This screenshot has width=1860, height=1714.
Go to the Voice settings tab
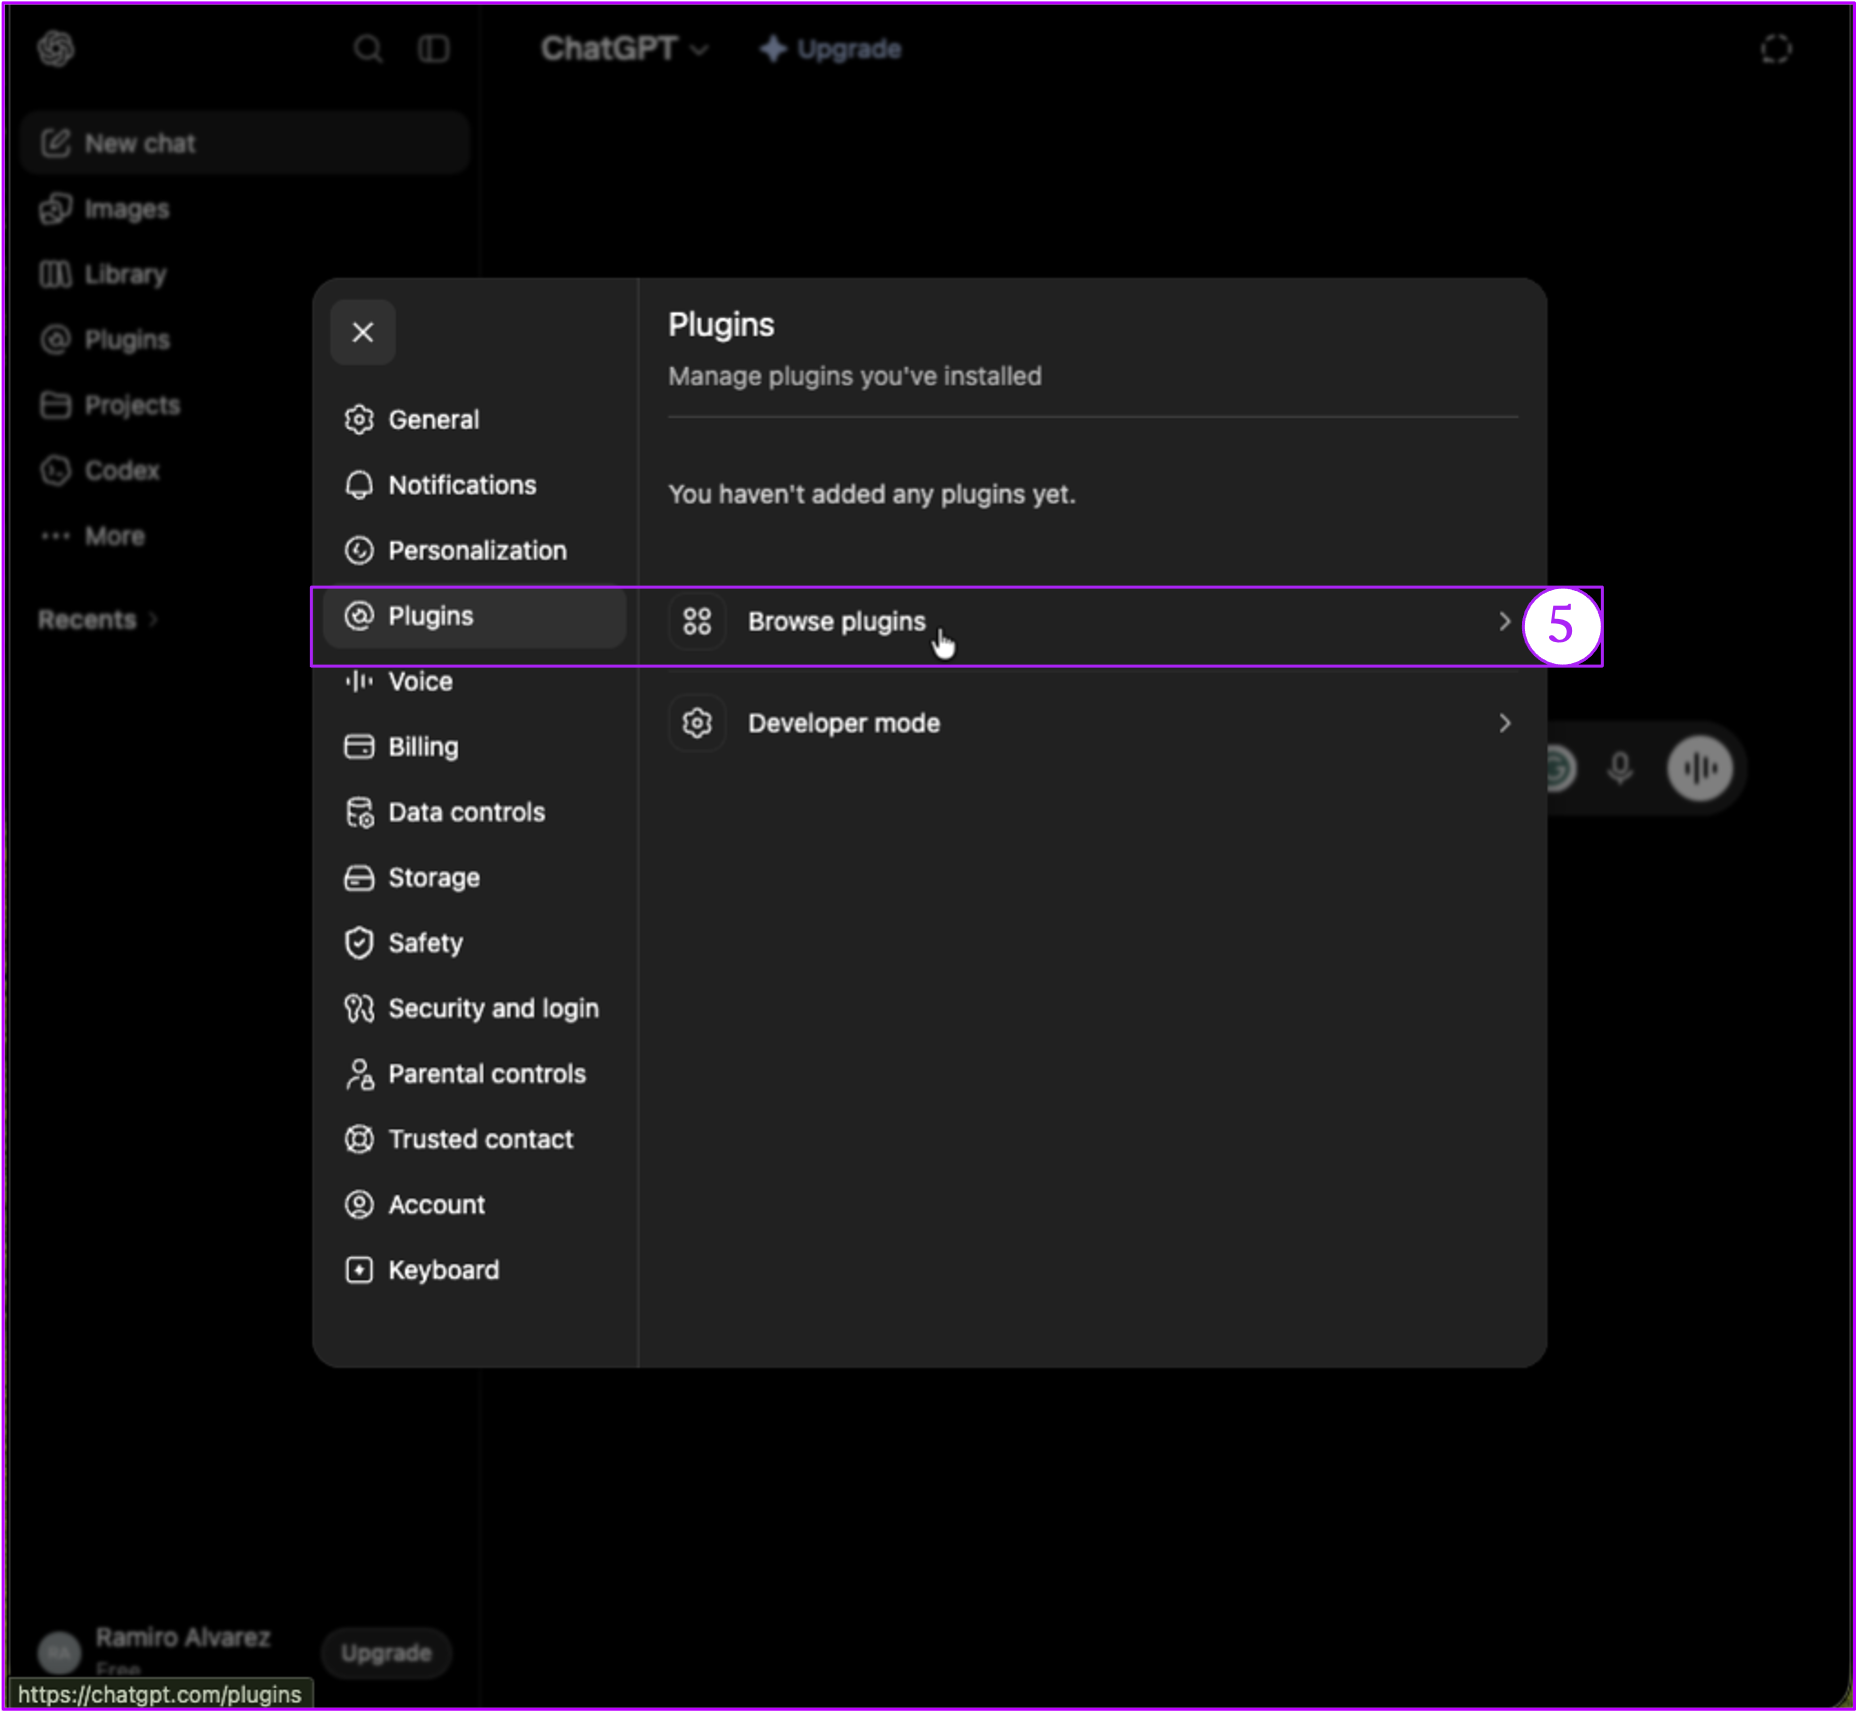click(x=476, y=681)
